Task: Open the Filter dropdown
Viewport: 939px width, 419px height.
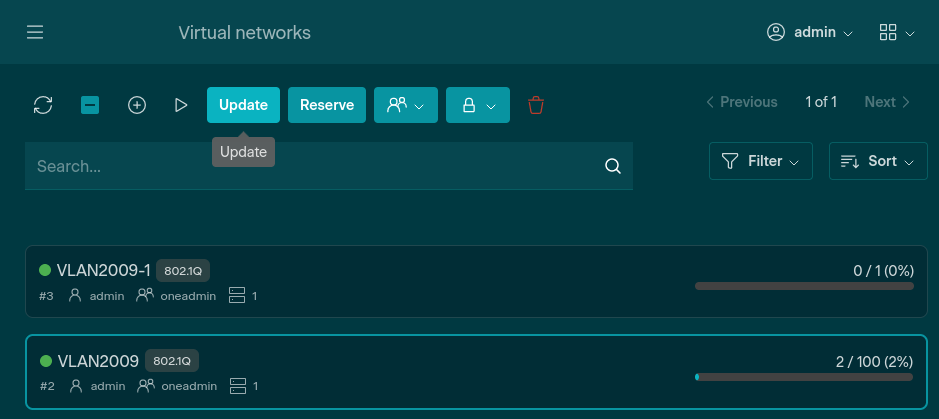Action: point(760,161)
